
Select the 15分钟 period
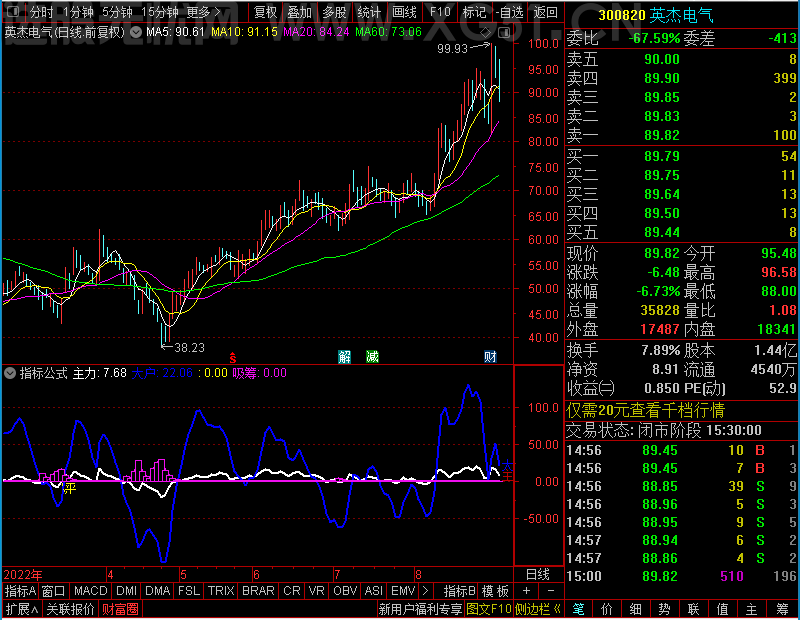[160, 12]
